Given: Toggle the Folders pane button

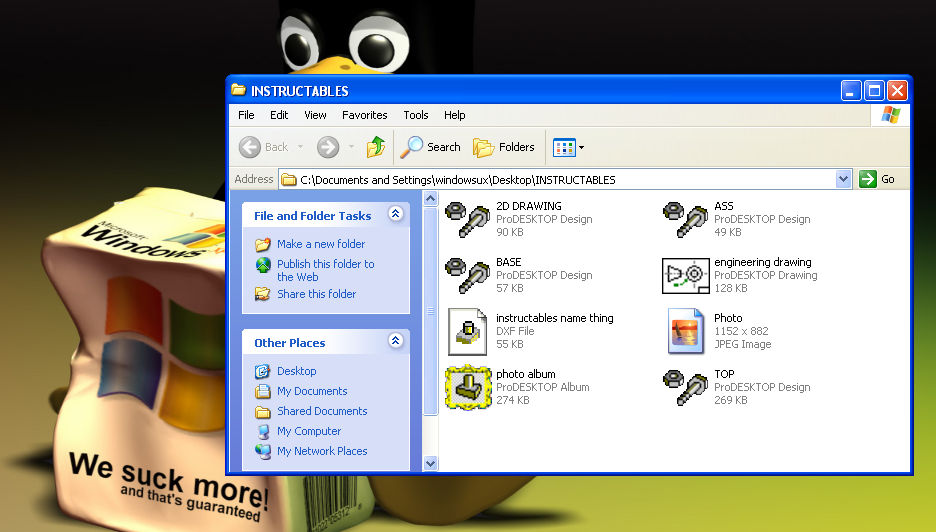Looking at the screenshot, I should [504, 147].
